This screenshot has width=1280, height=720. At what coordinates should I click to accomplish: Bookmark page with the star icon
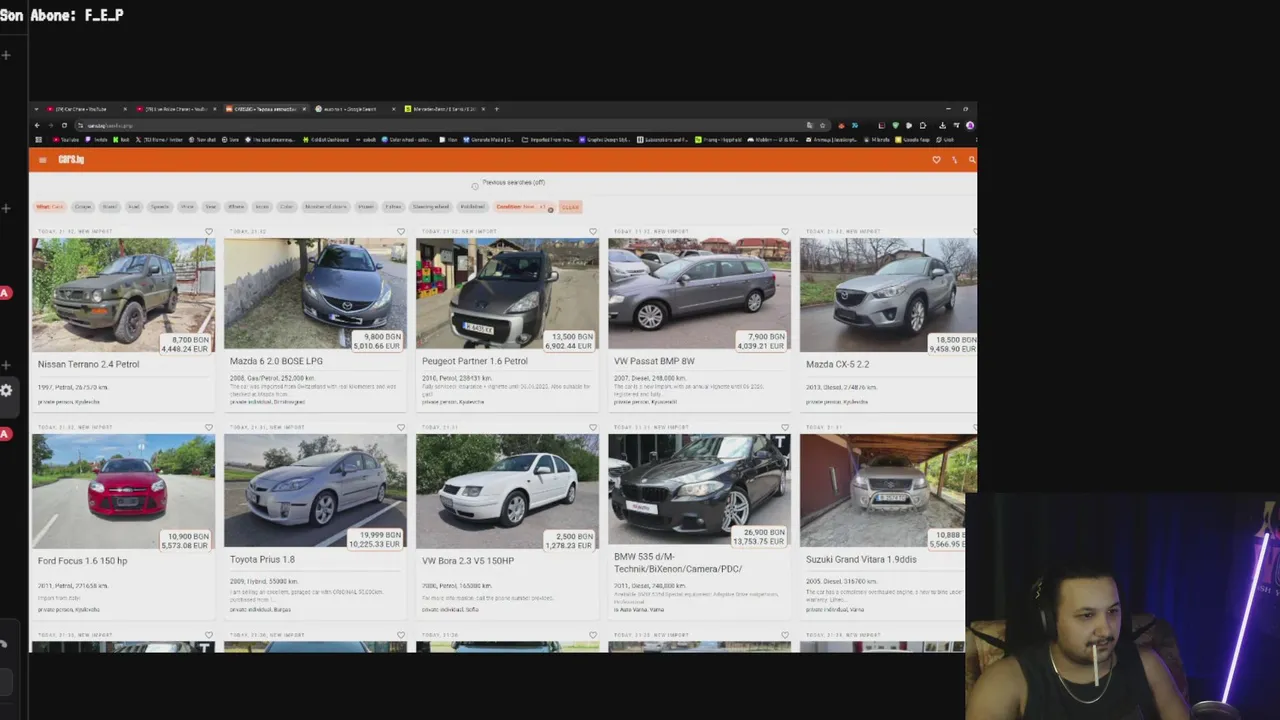(822, 126)
